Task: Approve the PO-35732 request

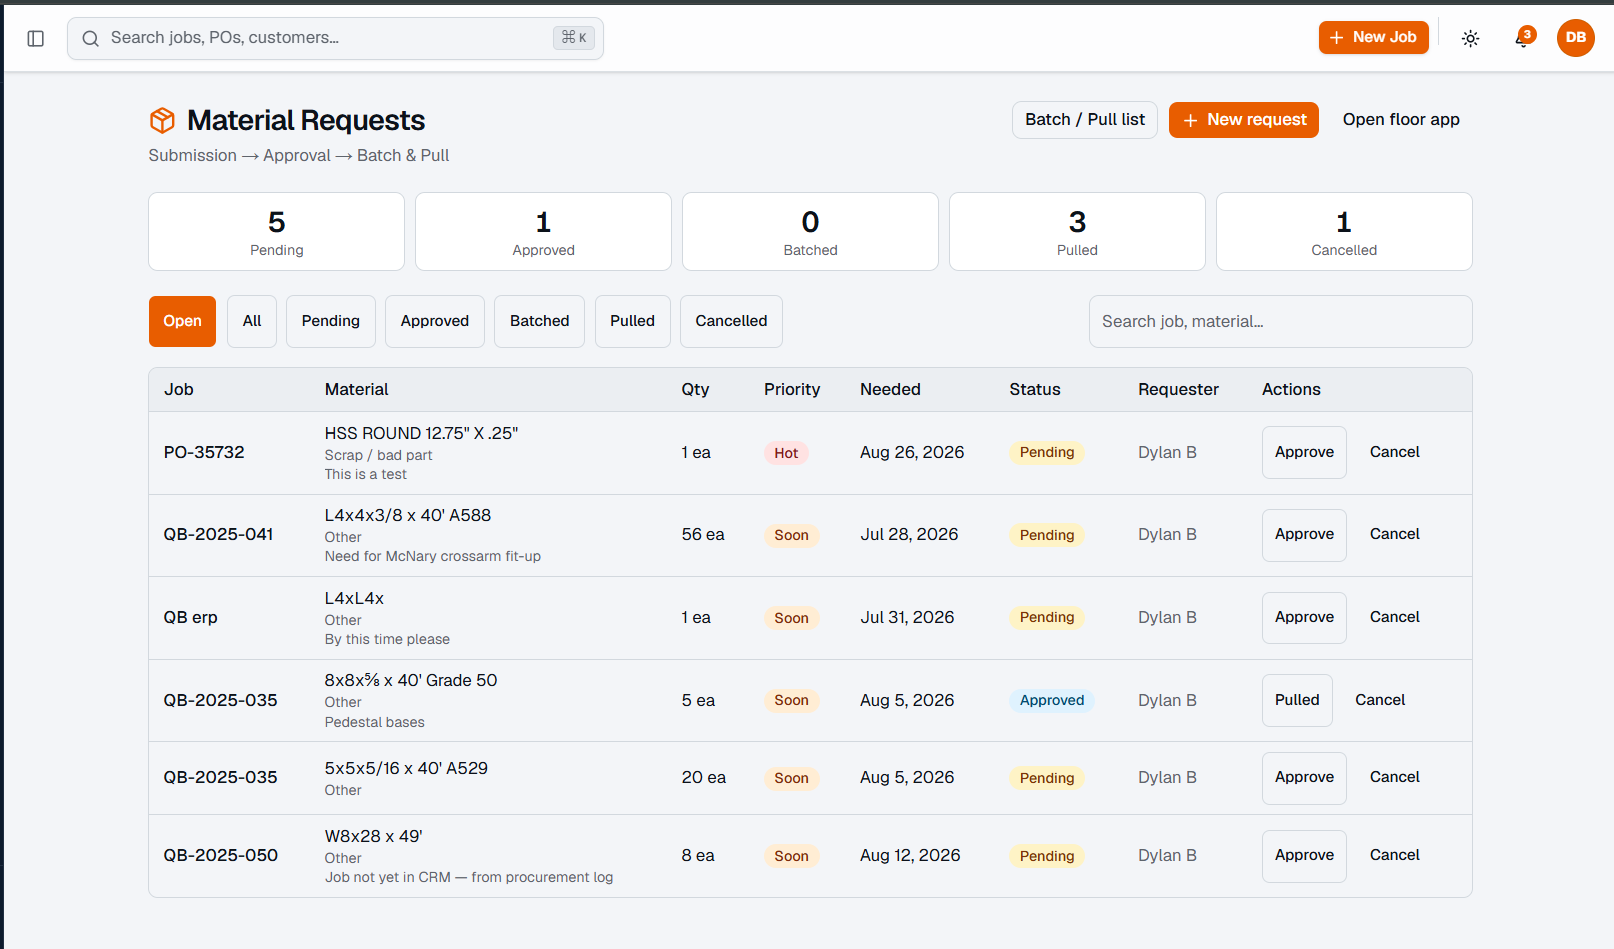Action: tap(1304, 452)
